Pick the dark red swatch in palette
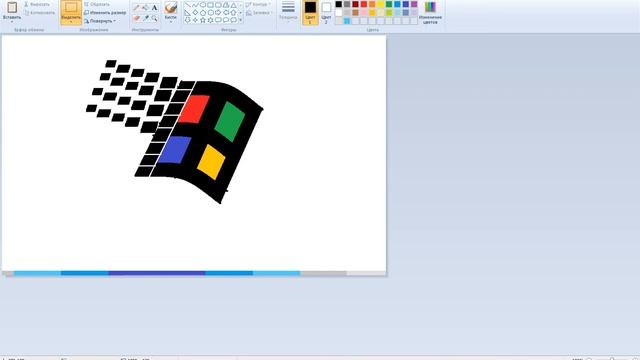This screenshot has width=640, height=360. (x=355, y=4)
